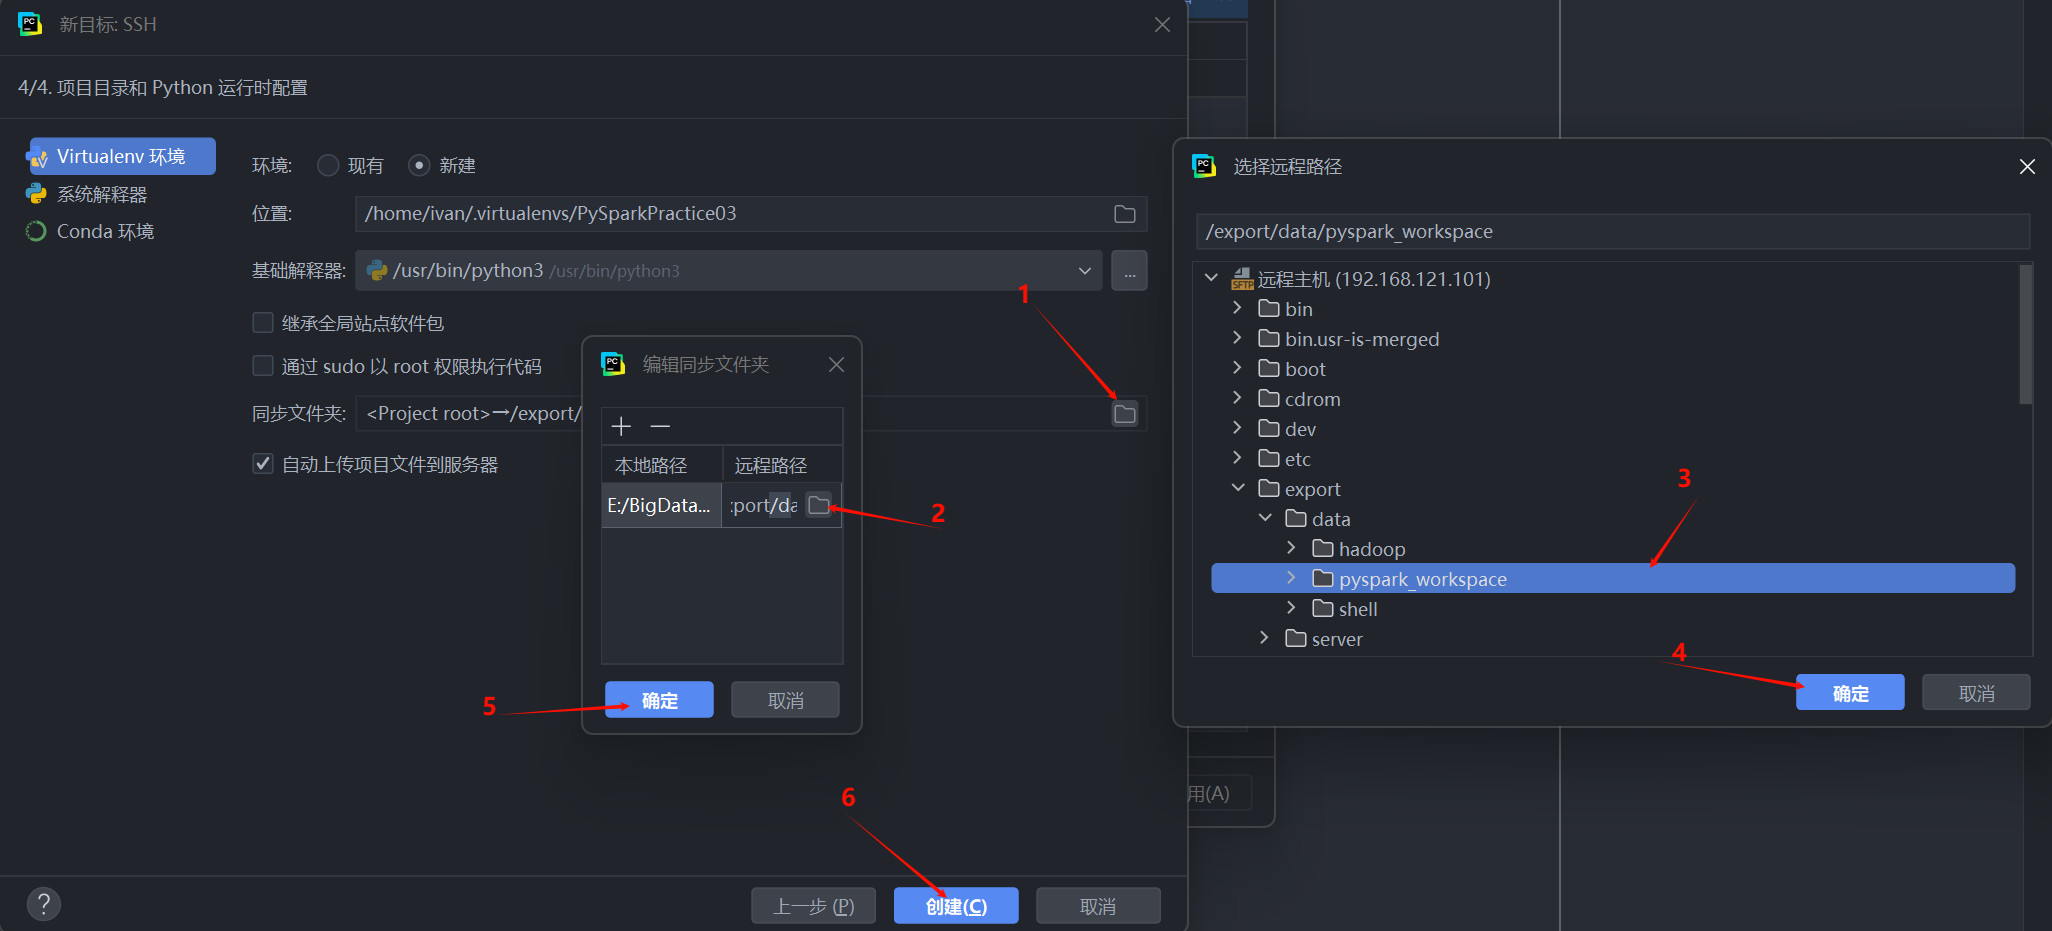The width and height of the screenshot is (2052, 931).
Task: Enable inherit global site-packages checkbox
Action: (263, 323)
